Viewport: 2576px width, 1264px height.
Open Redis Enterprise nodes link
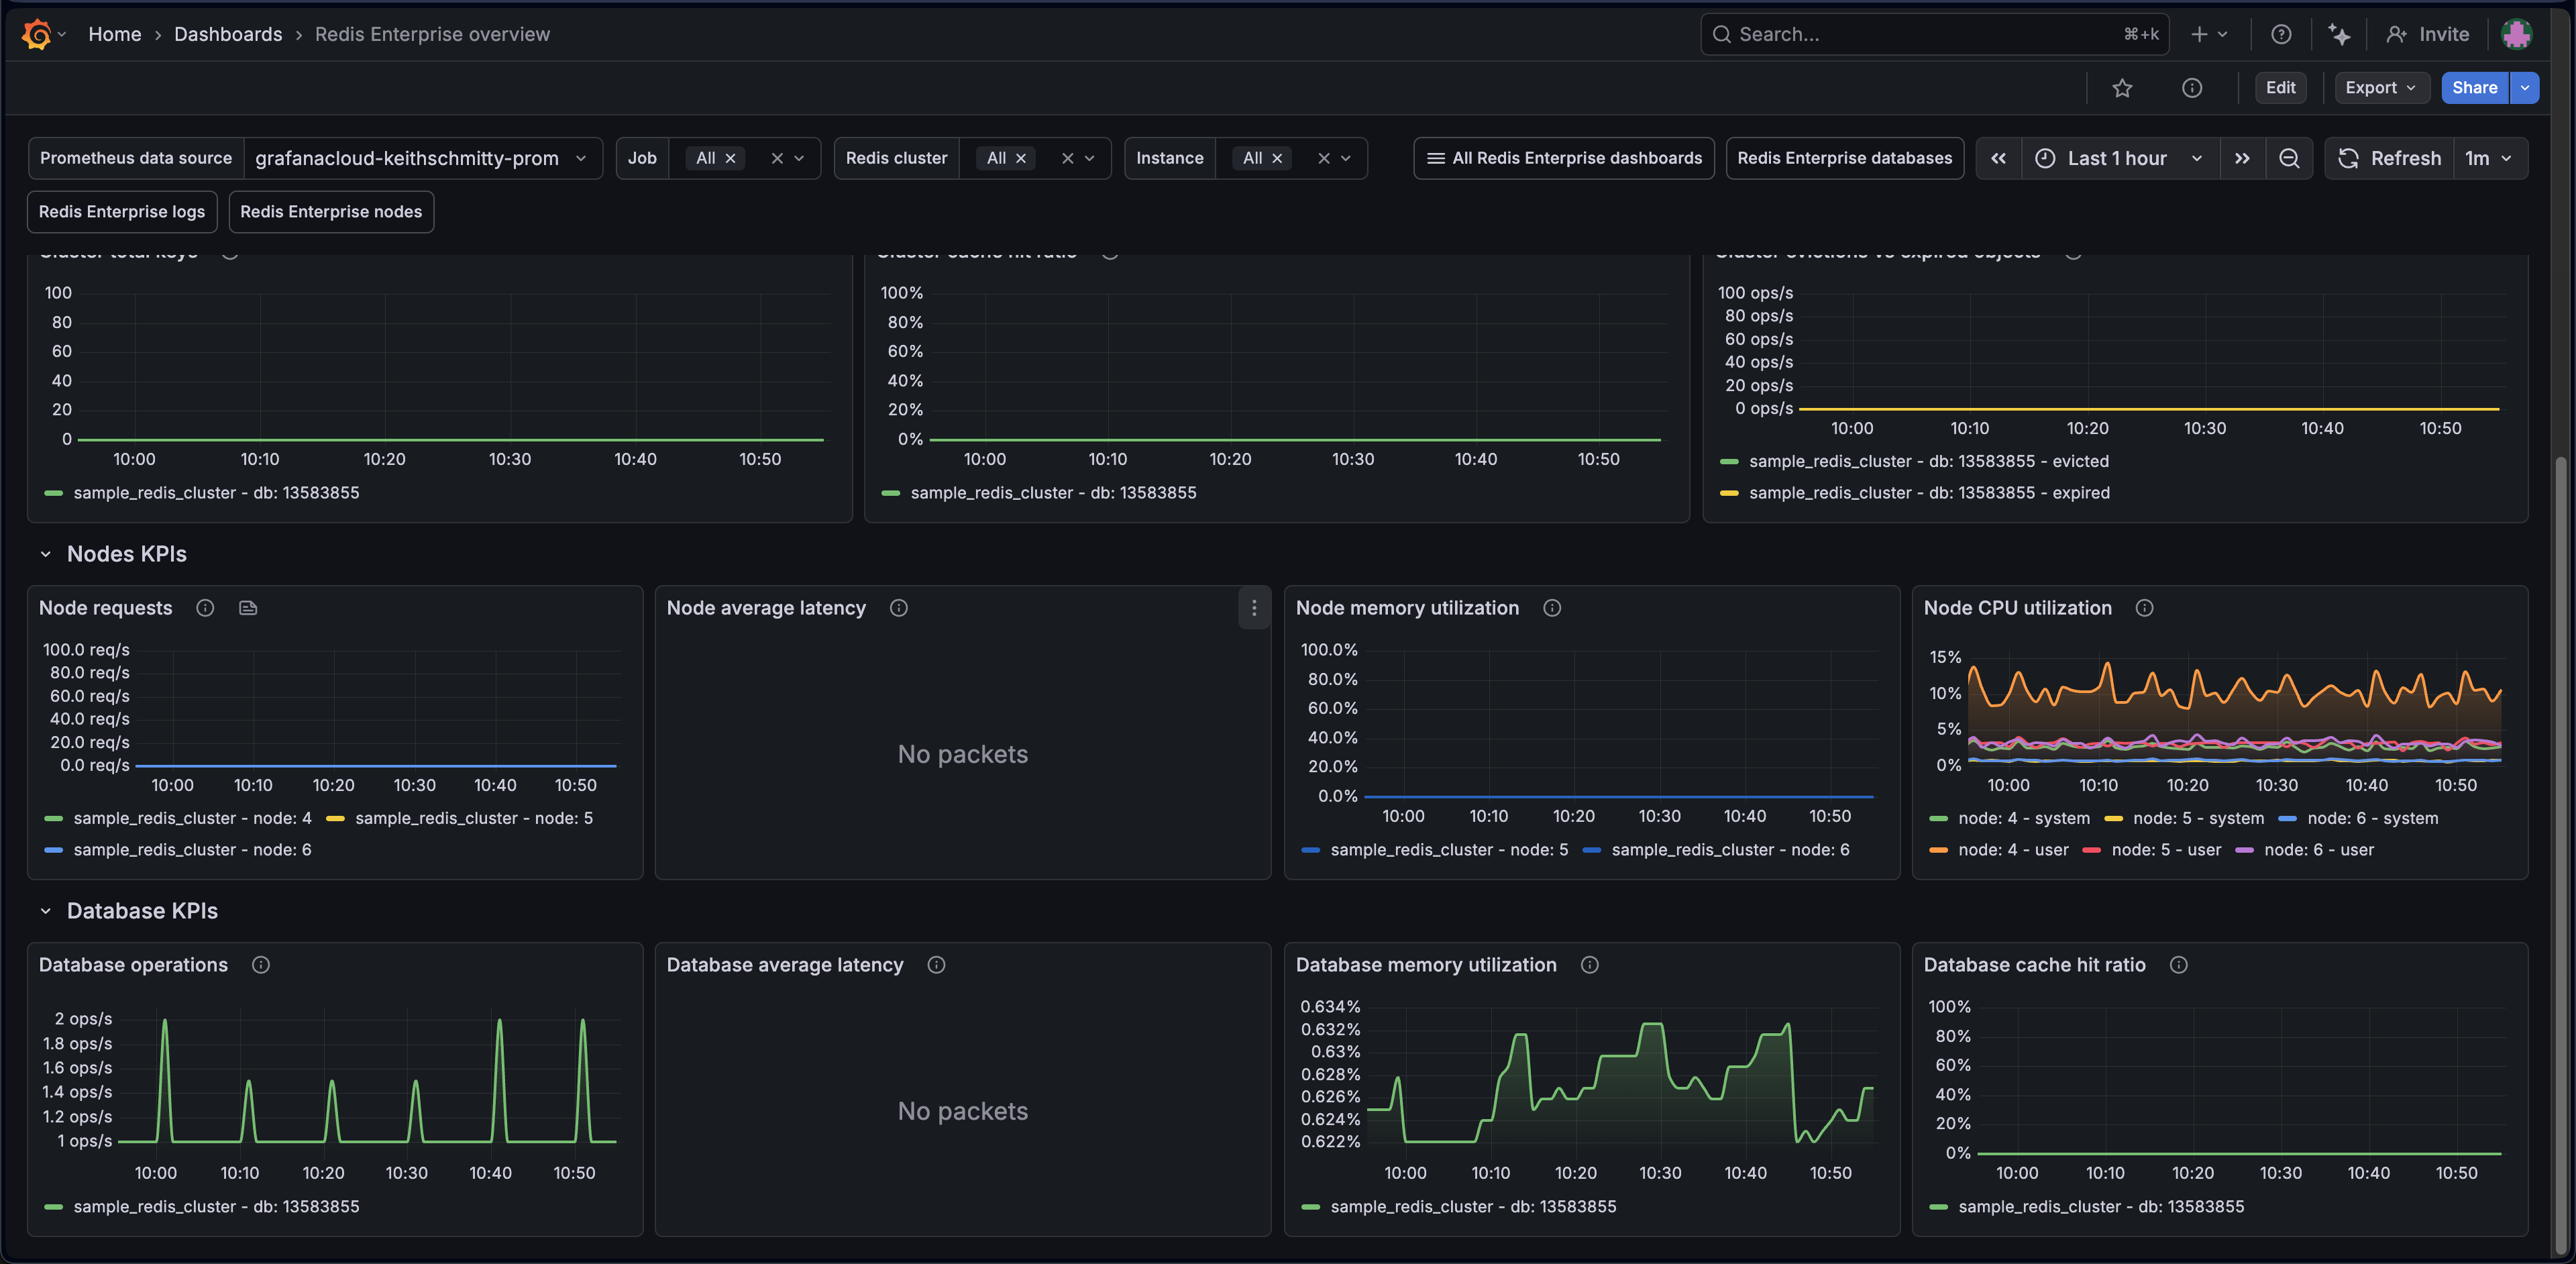pyautogui.click(x=331, y=212)
